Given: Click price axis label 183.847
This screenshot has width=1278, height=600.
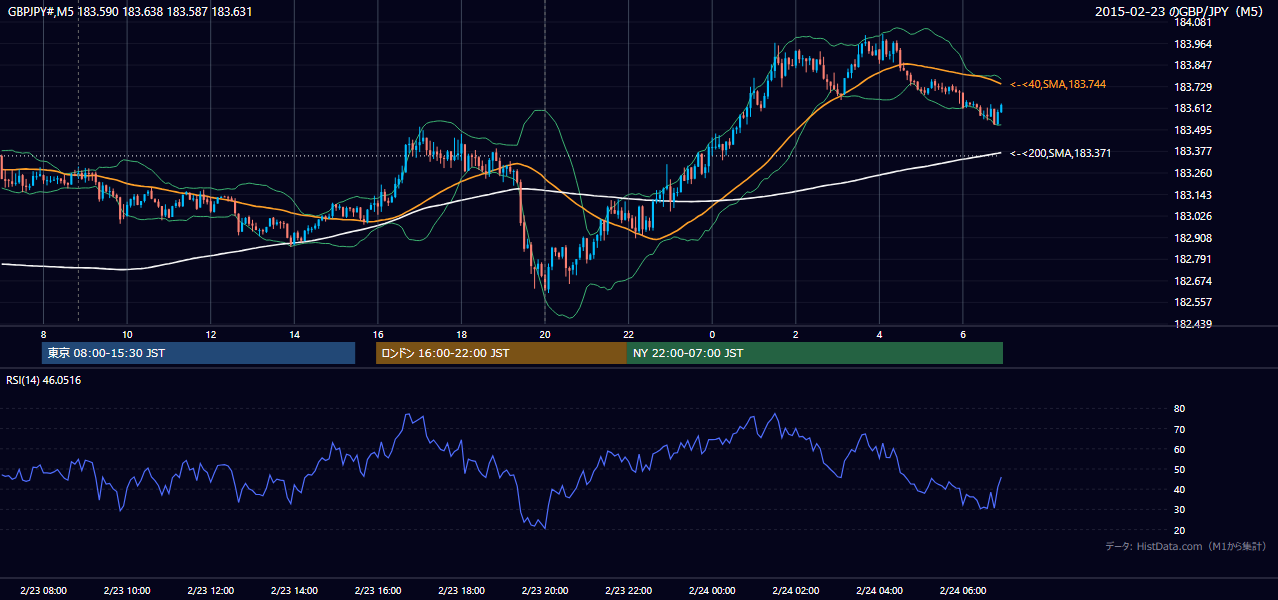Looking at the screenshot, I should tap(1193, 66).
